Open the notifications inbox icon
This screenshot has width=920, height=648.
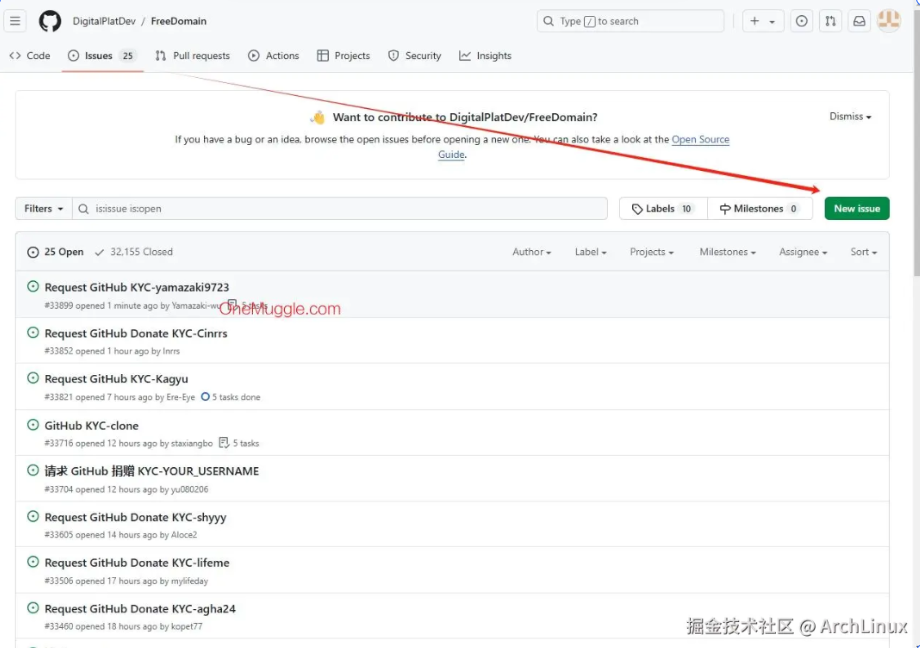point(859,21)
